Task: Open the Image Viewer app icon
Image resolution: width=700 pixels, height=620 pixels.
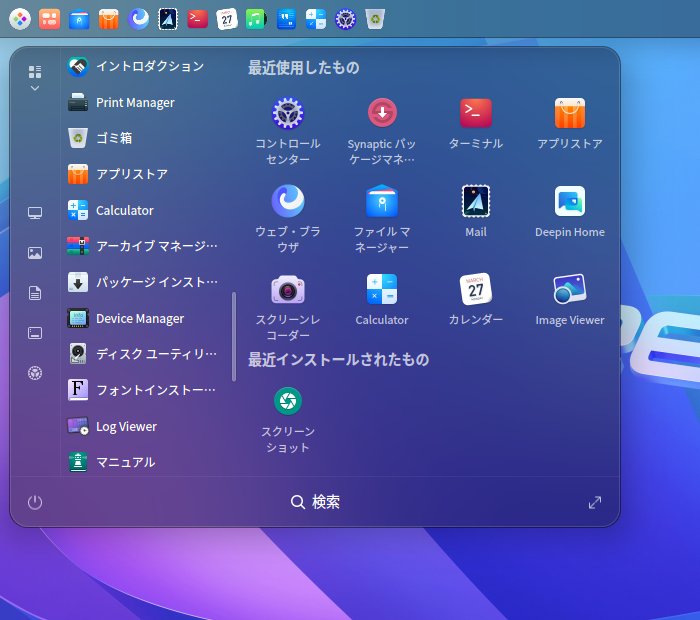Action: [569, 290]
